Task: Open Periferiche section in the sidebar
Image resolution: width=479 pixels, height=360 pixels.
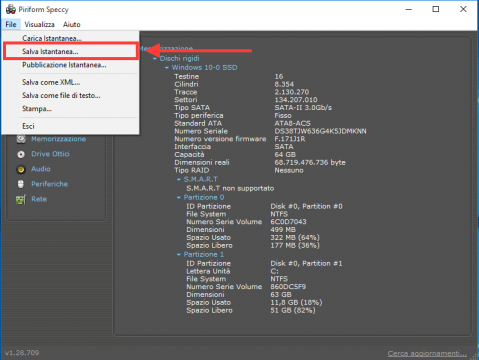Action: [x=49, y=184]
